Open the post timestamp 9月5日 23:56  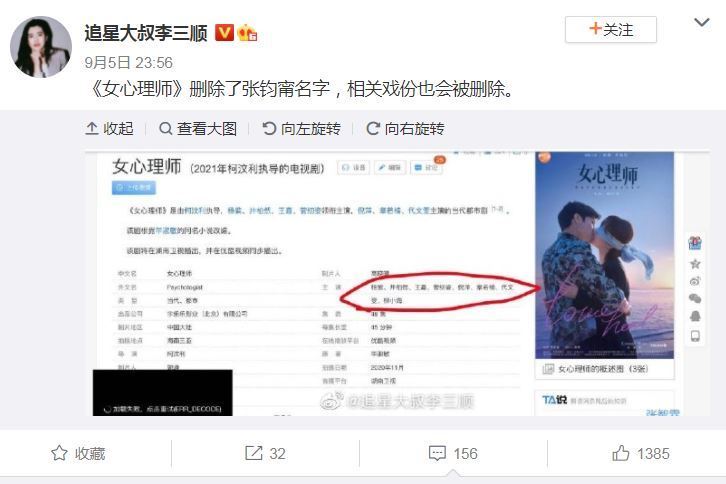128,63
